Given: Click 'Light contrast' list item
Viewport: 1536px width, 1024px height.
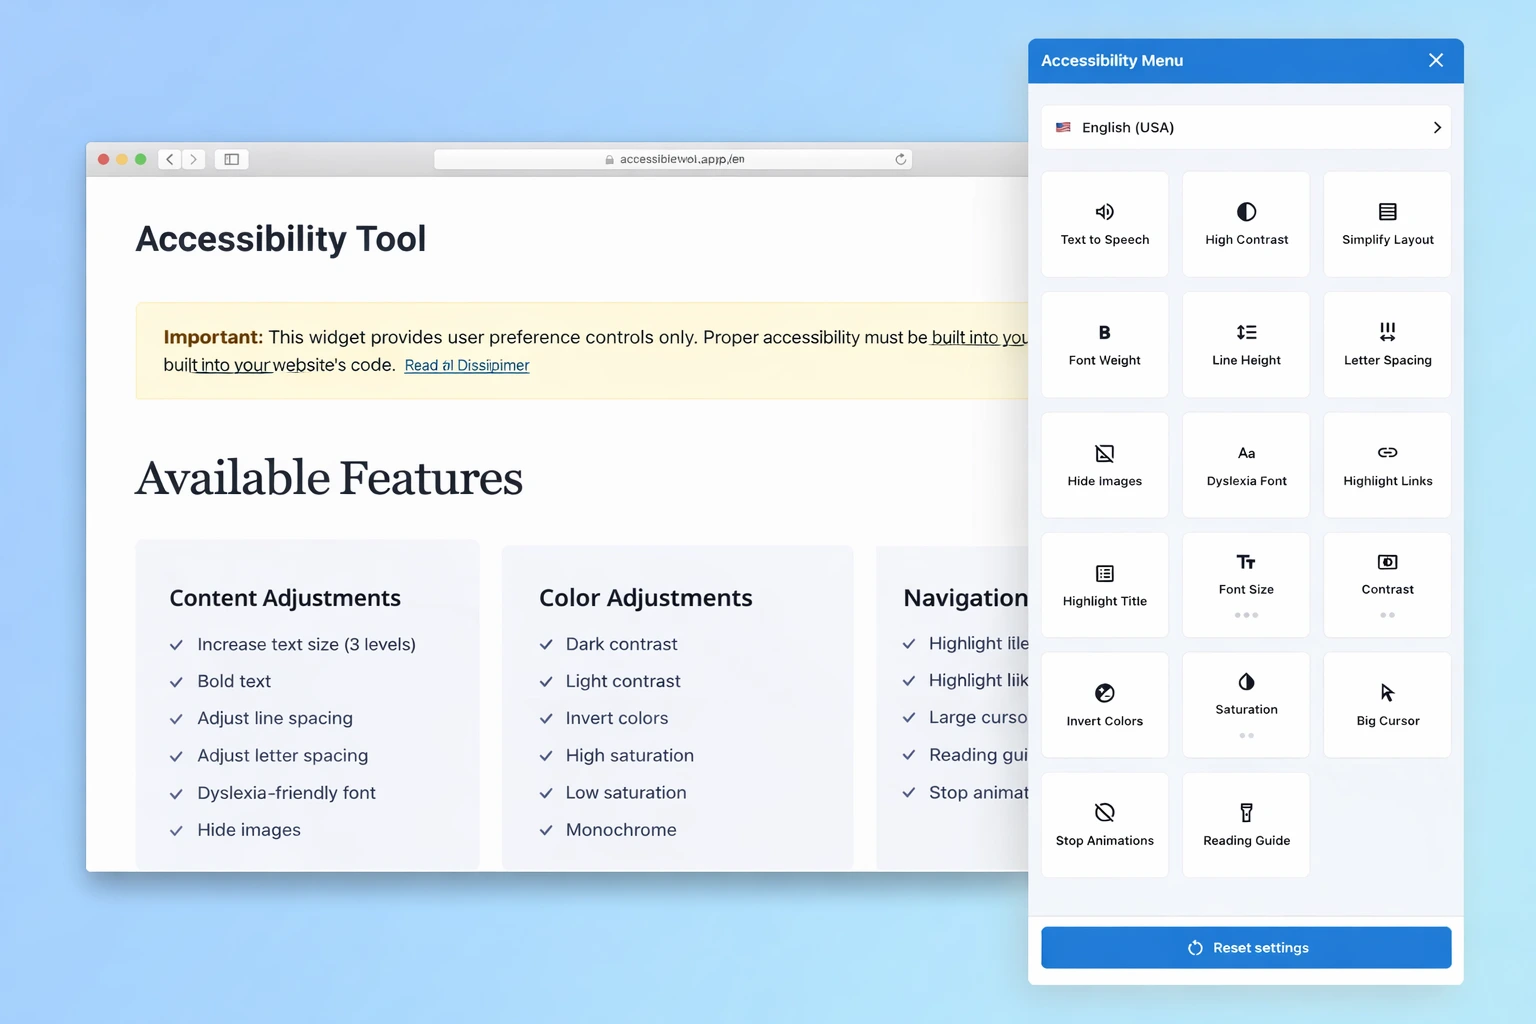Looking at the screenshot, I should (x=623, y=681).
